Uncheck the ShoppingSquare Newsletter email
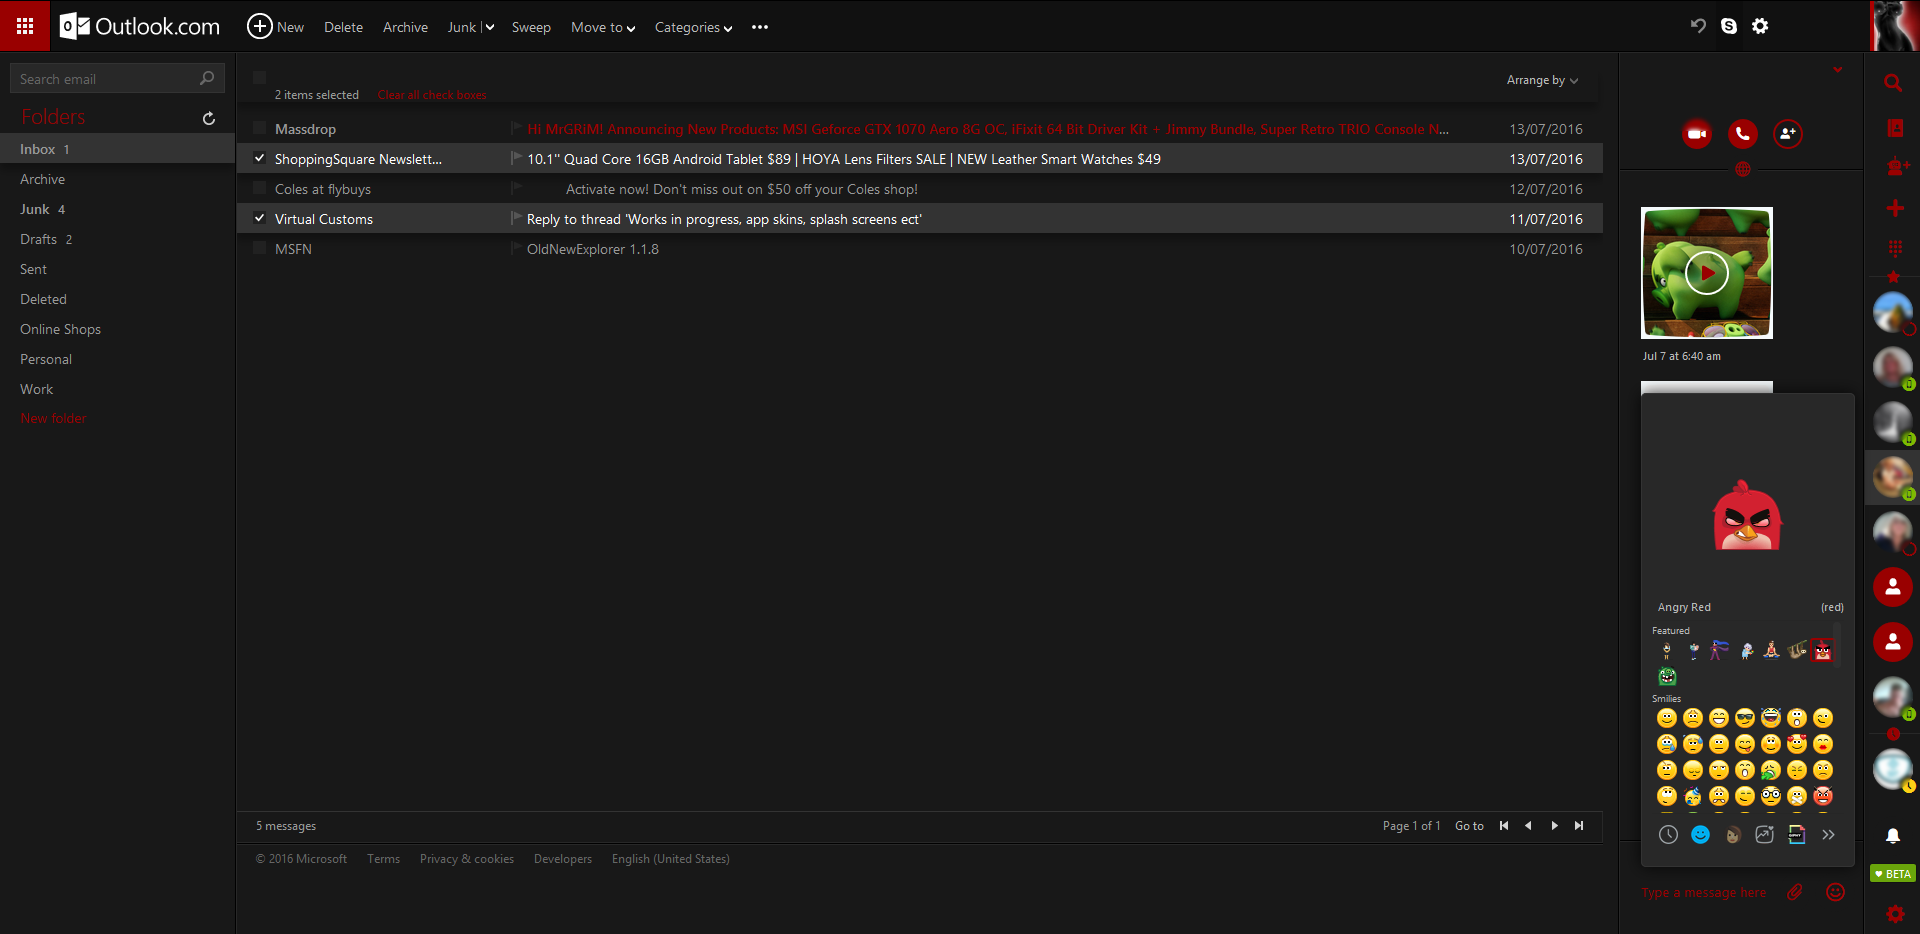1920x934 pixels. coord(259,158)
